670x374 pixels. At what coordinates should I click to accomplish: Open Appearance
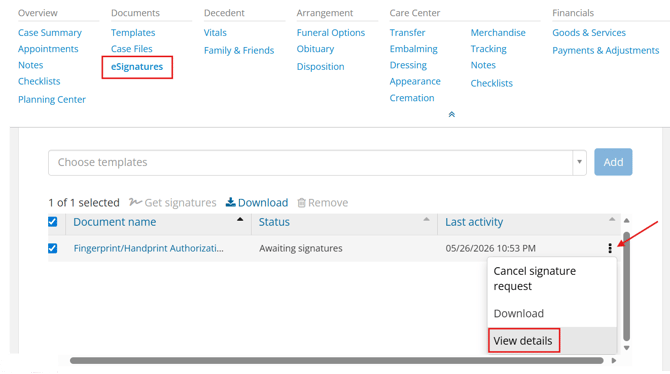click(415, 81)
